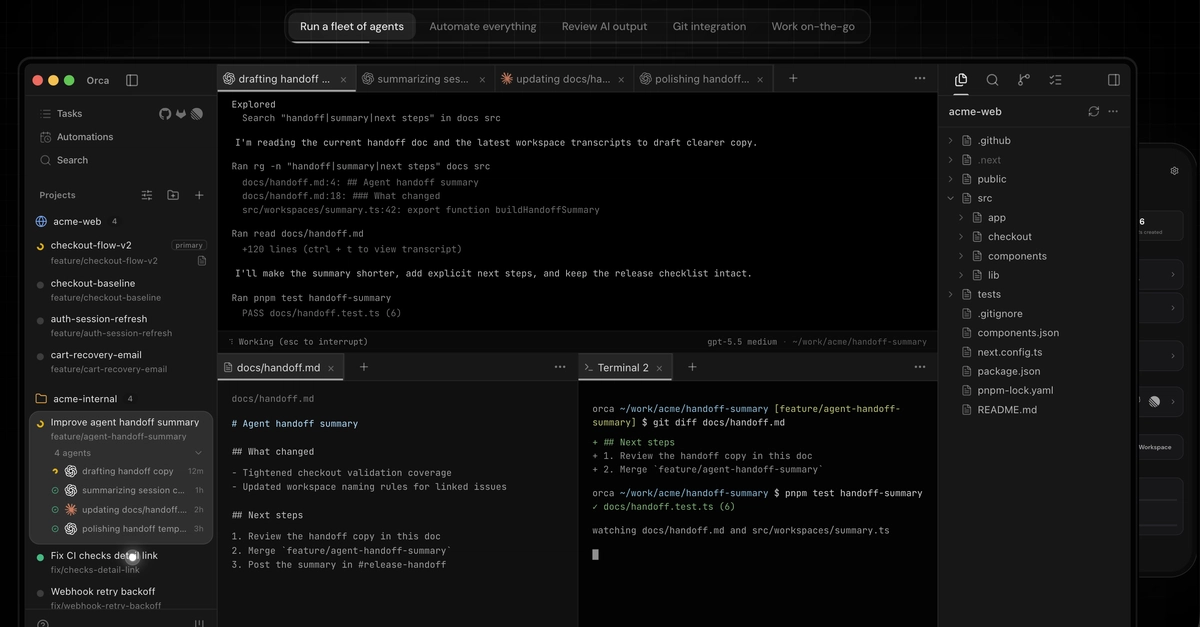
Task: Open terminal pane more options ellipsis
Action: 920,367
